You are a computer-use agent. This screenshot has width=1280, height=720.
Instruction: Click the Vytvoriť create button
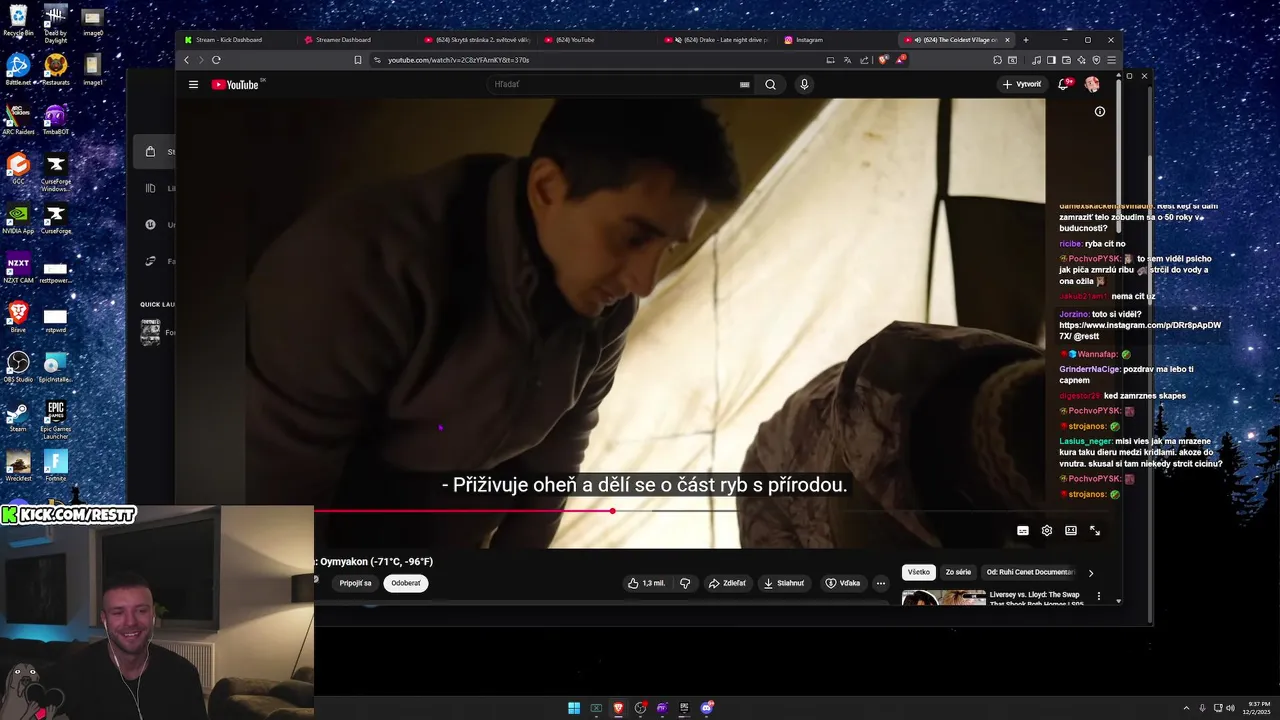(1022, 85)
